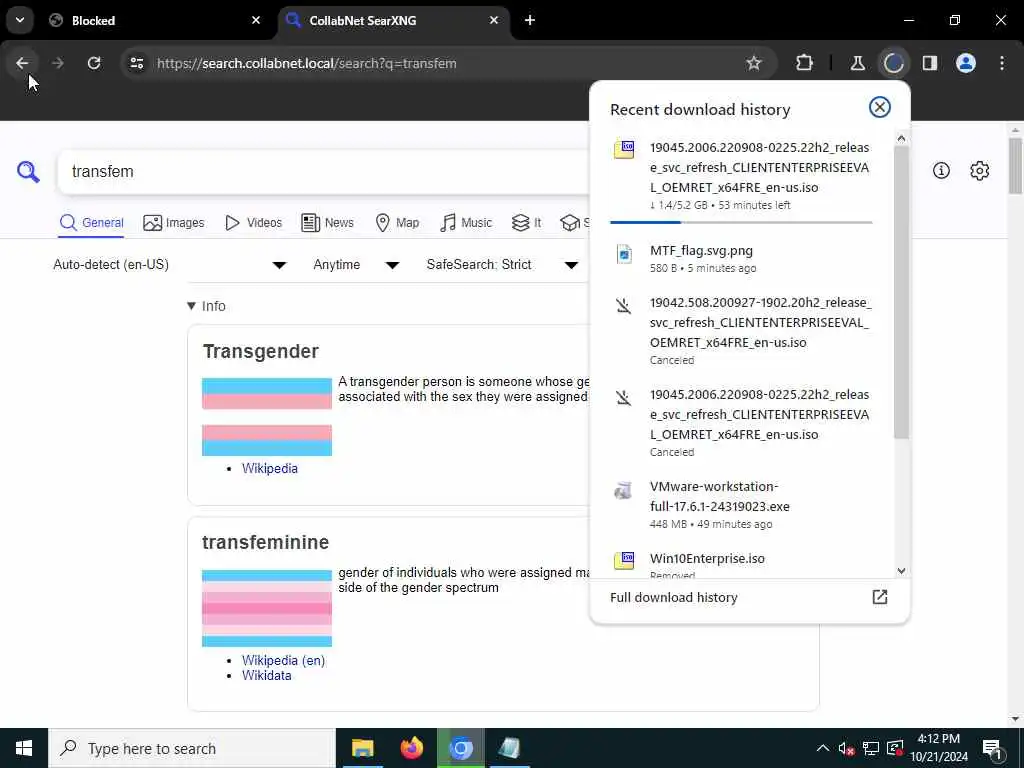1024x768 pixels.
Task: Select the CollabNet SearXNG tab
Action: pos(394,20)
